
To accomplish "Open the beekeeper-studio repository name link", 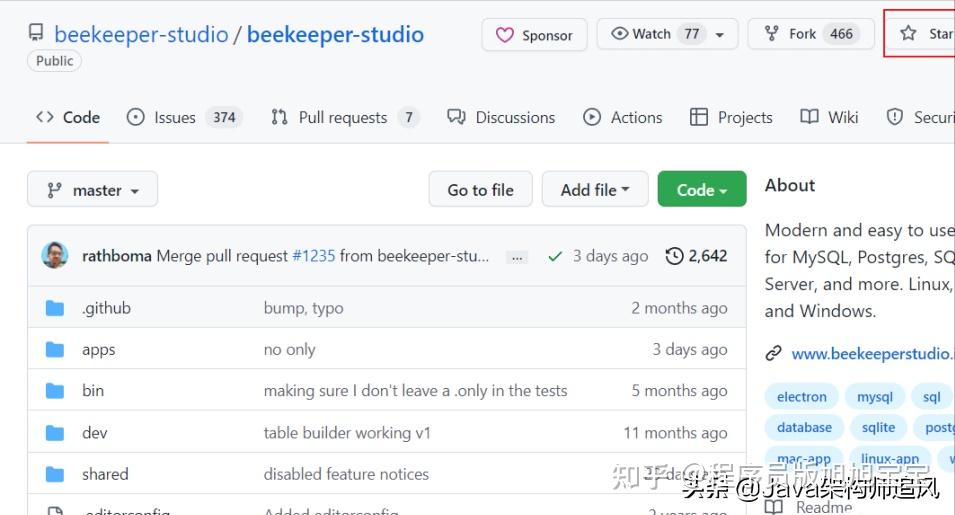I will pyautogui.click(x=335, y=35).
